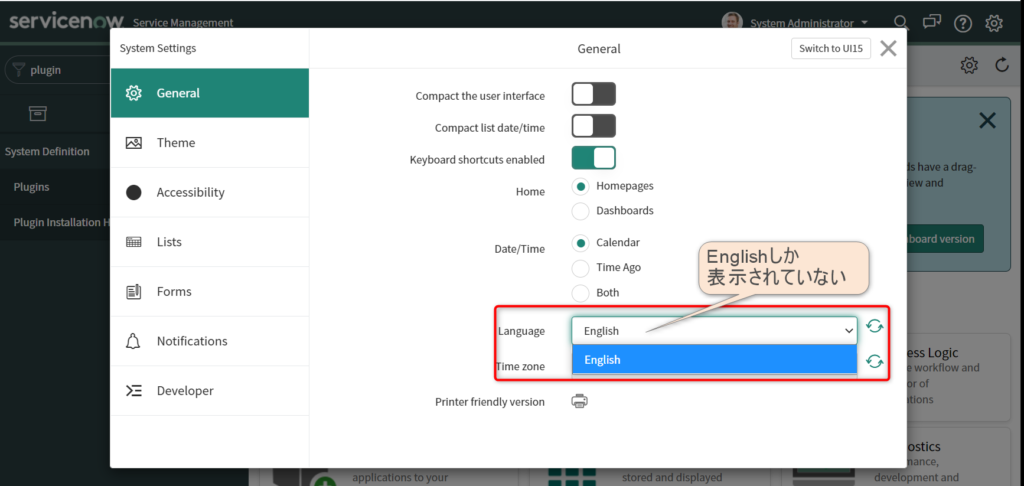Image resolution: width=1024 pixels, height=486 pixels.
Task: Click the table icon beside Lists
Action: click(x=133, y=242)
